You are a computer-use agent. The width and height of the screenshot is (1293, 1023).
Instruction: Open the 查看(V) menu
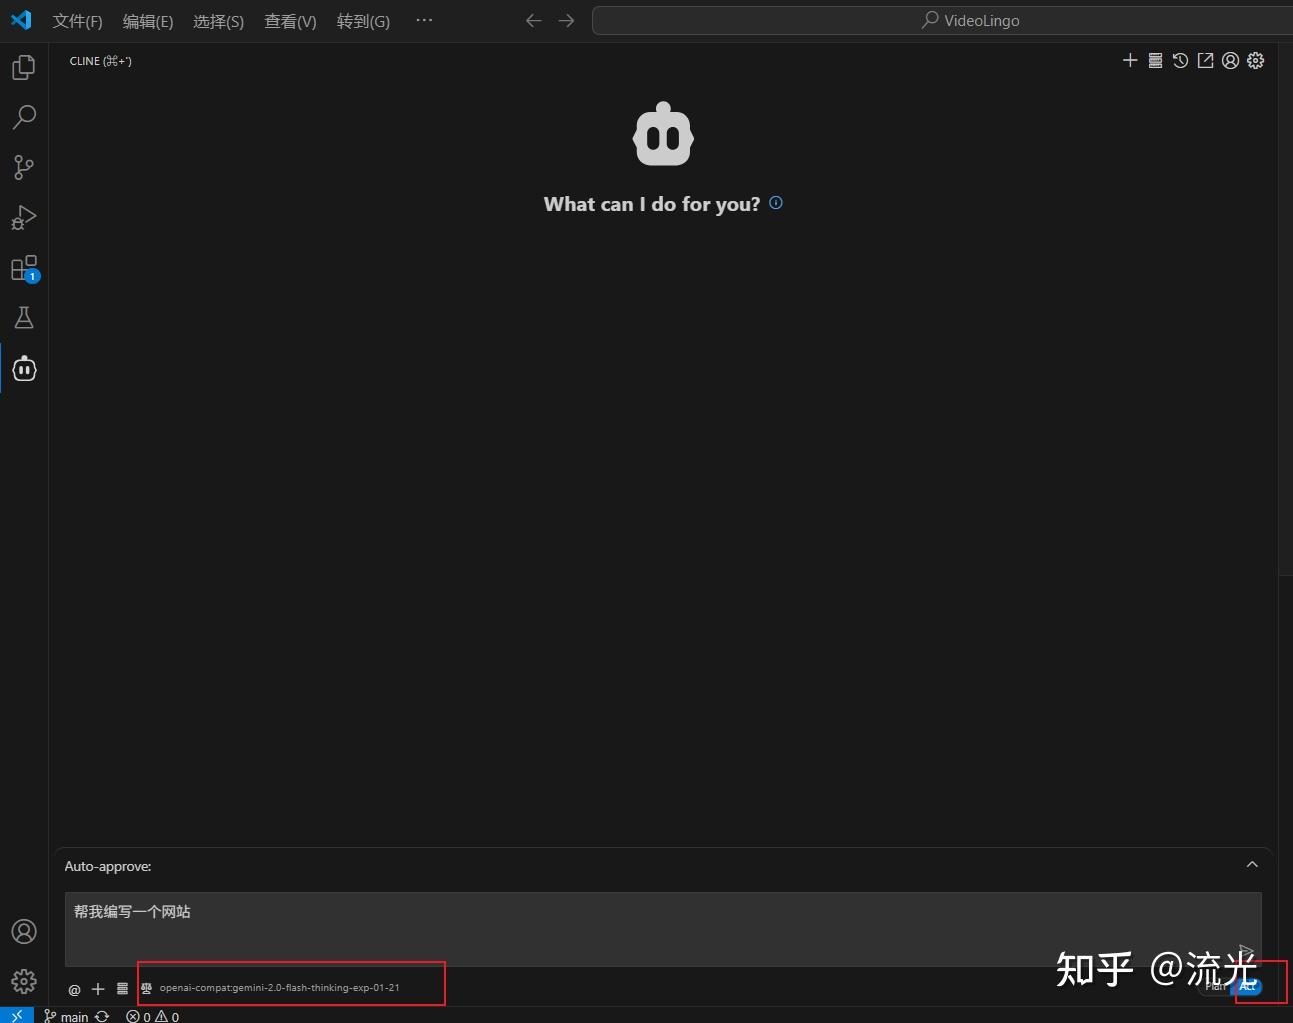290,21
